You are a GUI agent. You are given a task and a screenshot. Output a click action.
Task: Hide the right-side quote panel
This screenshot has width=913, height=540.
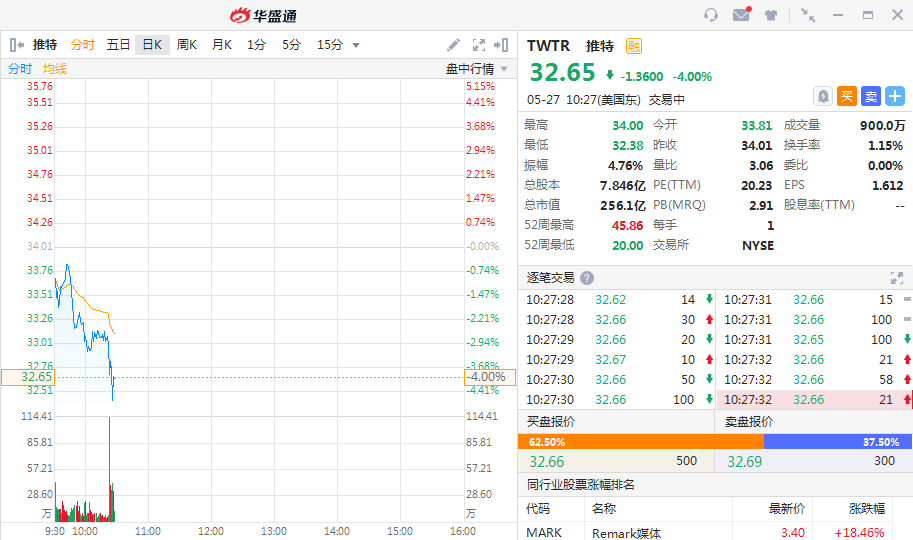[x=503, y=45]
